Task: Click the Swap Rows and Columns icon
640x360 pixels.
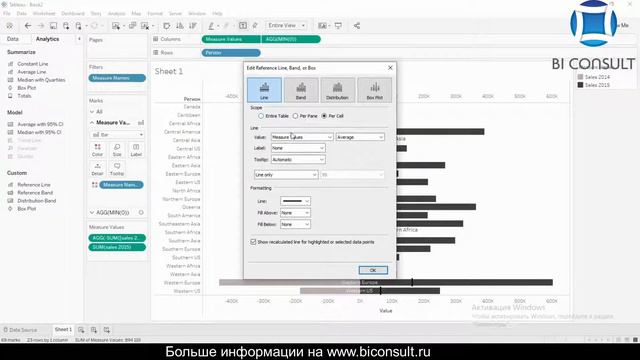Action: coord(167,26)
